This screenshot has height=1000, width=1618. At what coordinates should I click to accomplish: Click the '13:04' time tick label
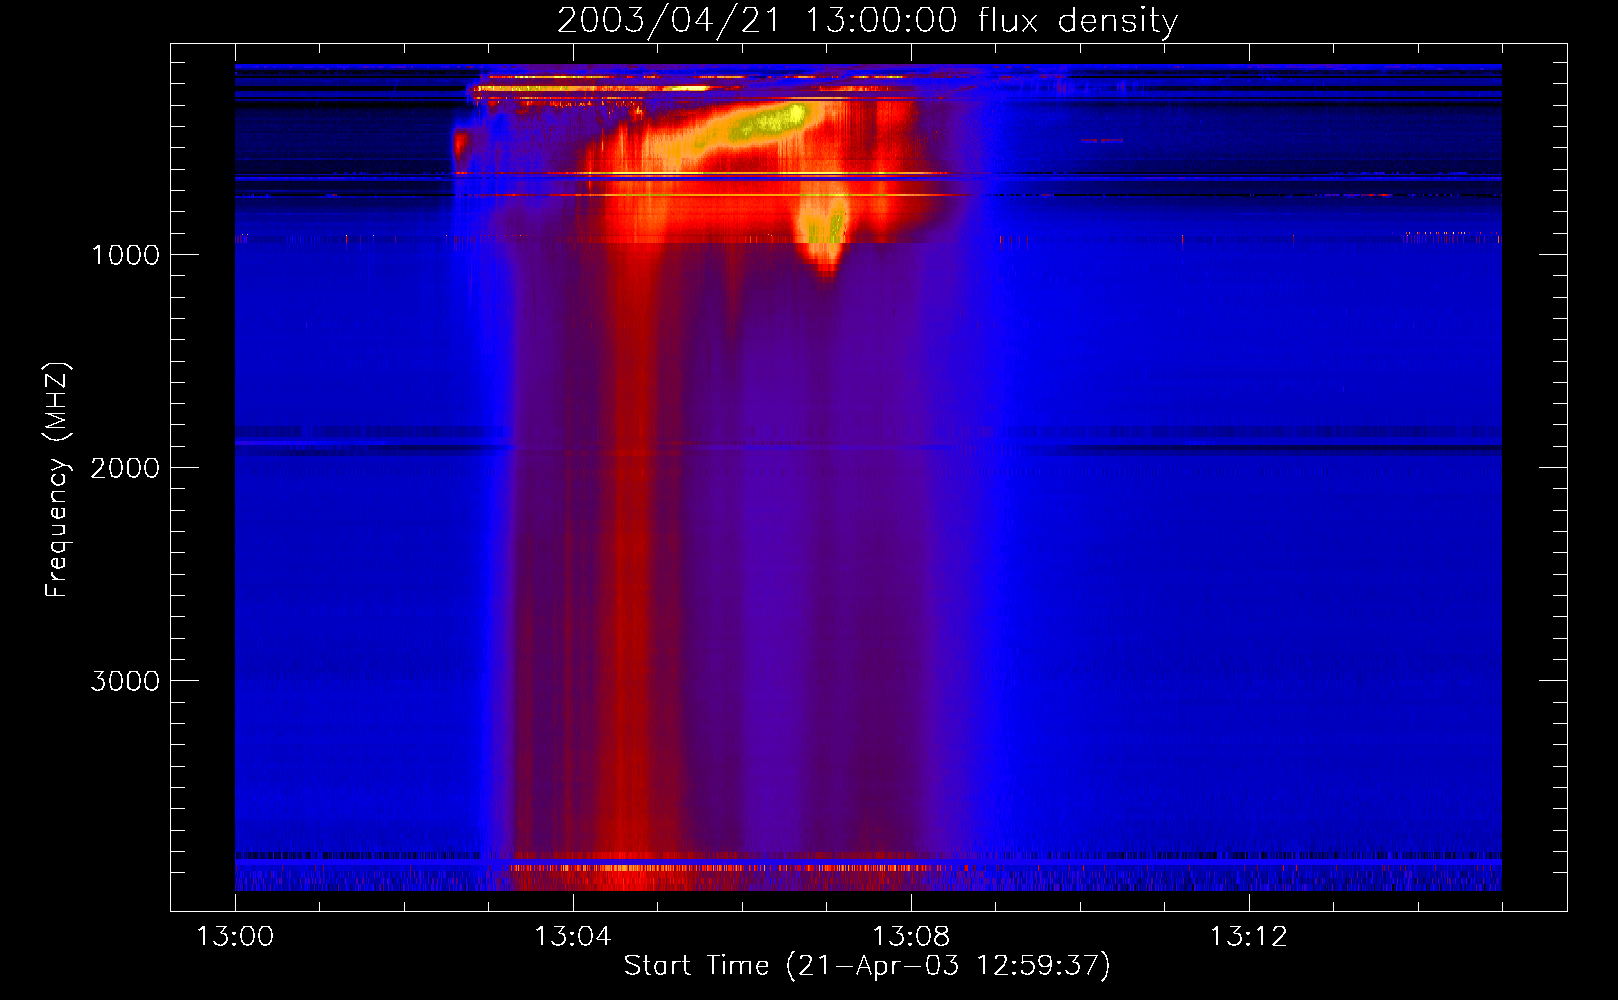pos(573,937)
